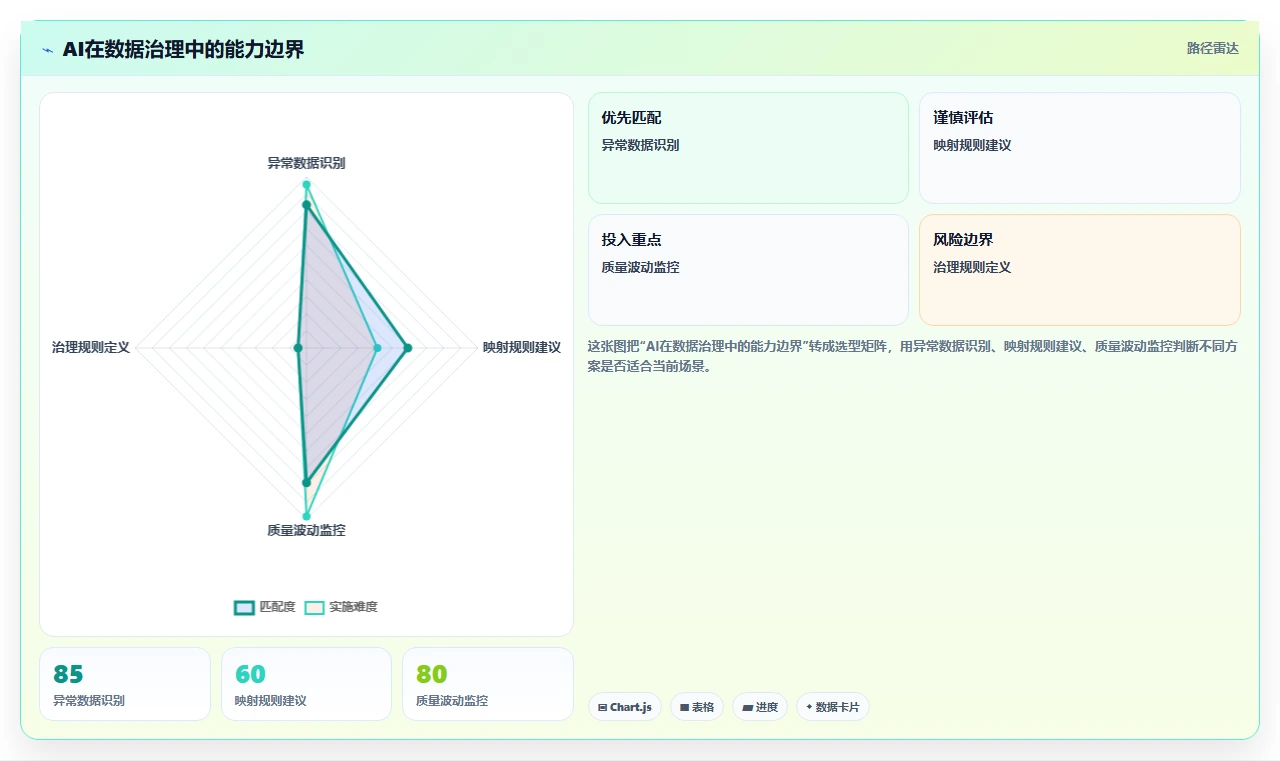Click the 进度 chip icon
Viewport: 1280px width, 761px height.
pyautogui.click(x=747, y=707)
